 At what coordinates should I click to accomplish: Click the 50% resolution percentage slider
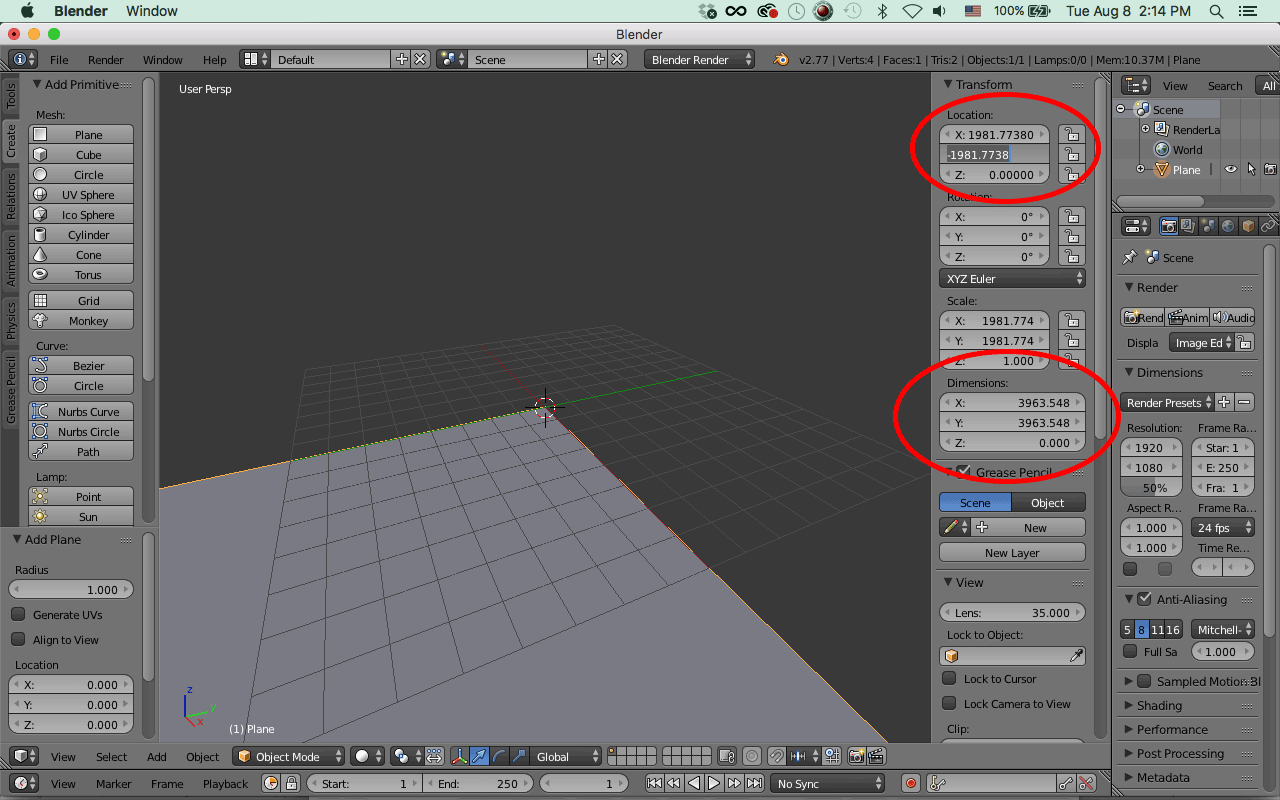pyautogui.click(x=1149, y=488)
